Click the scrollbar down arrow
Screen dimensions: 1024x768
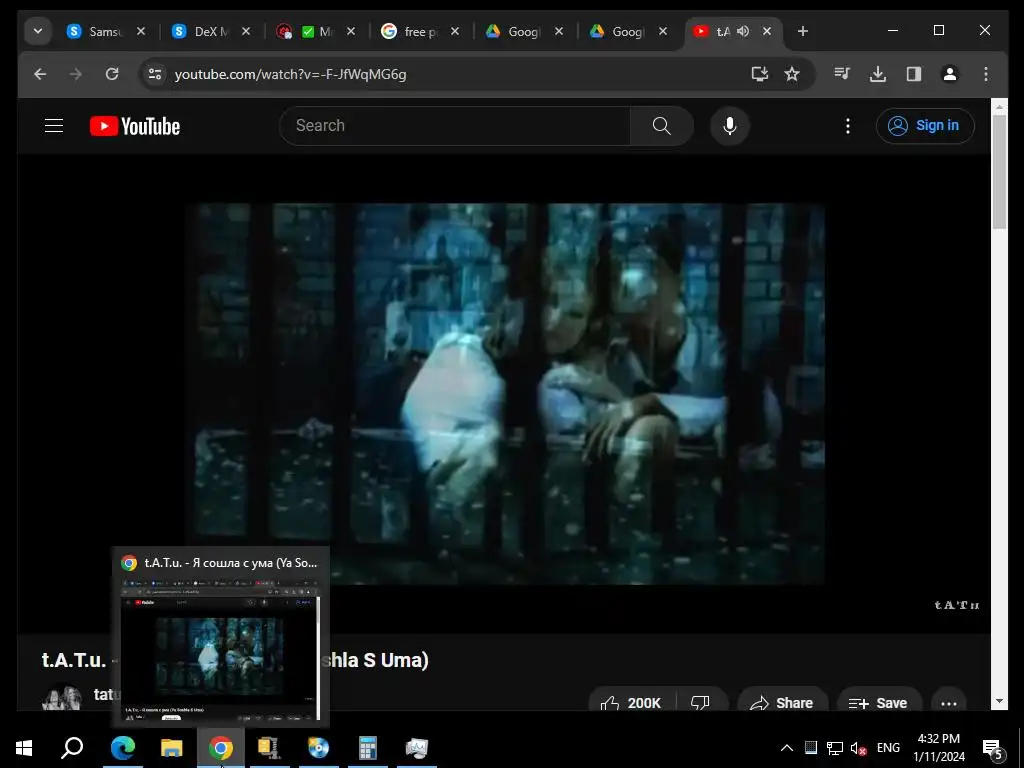(x=999, y=701)
